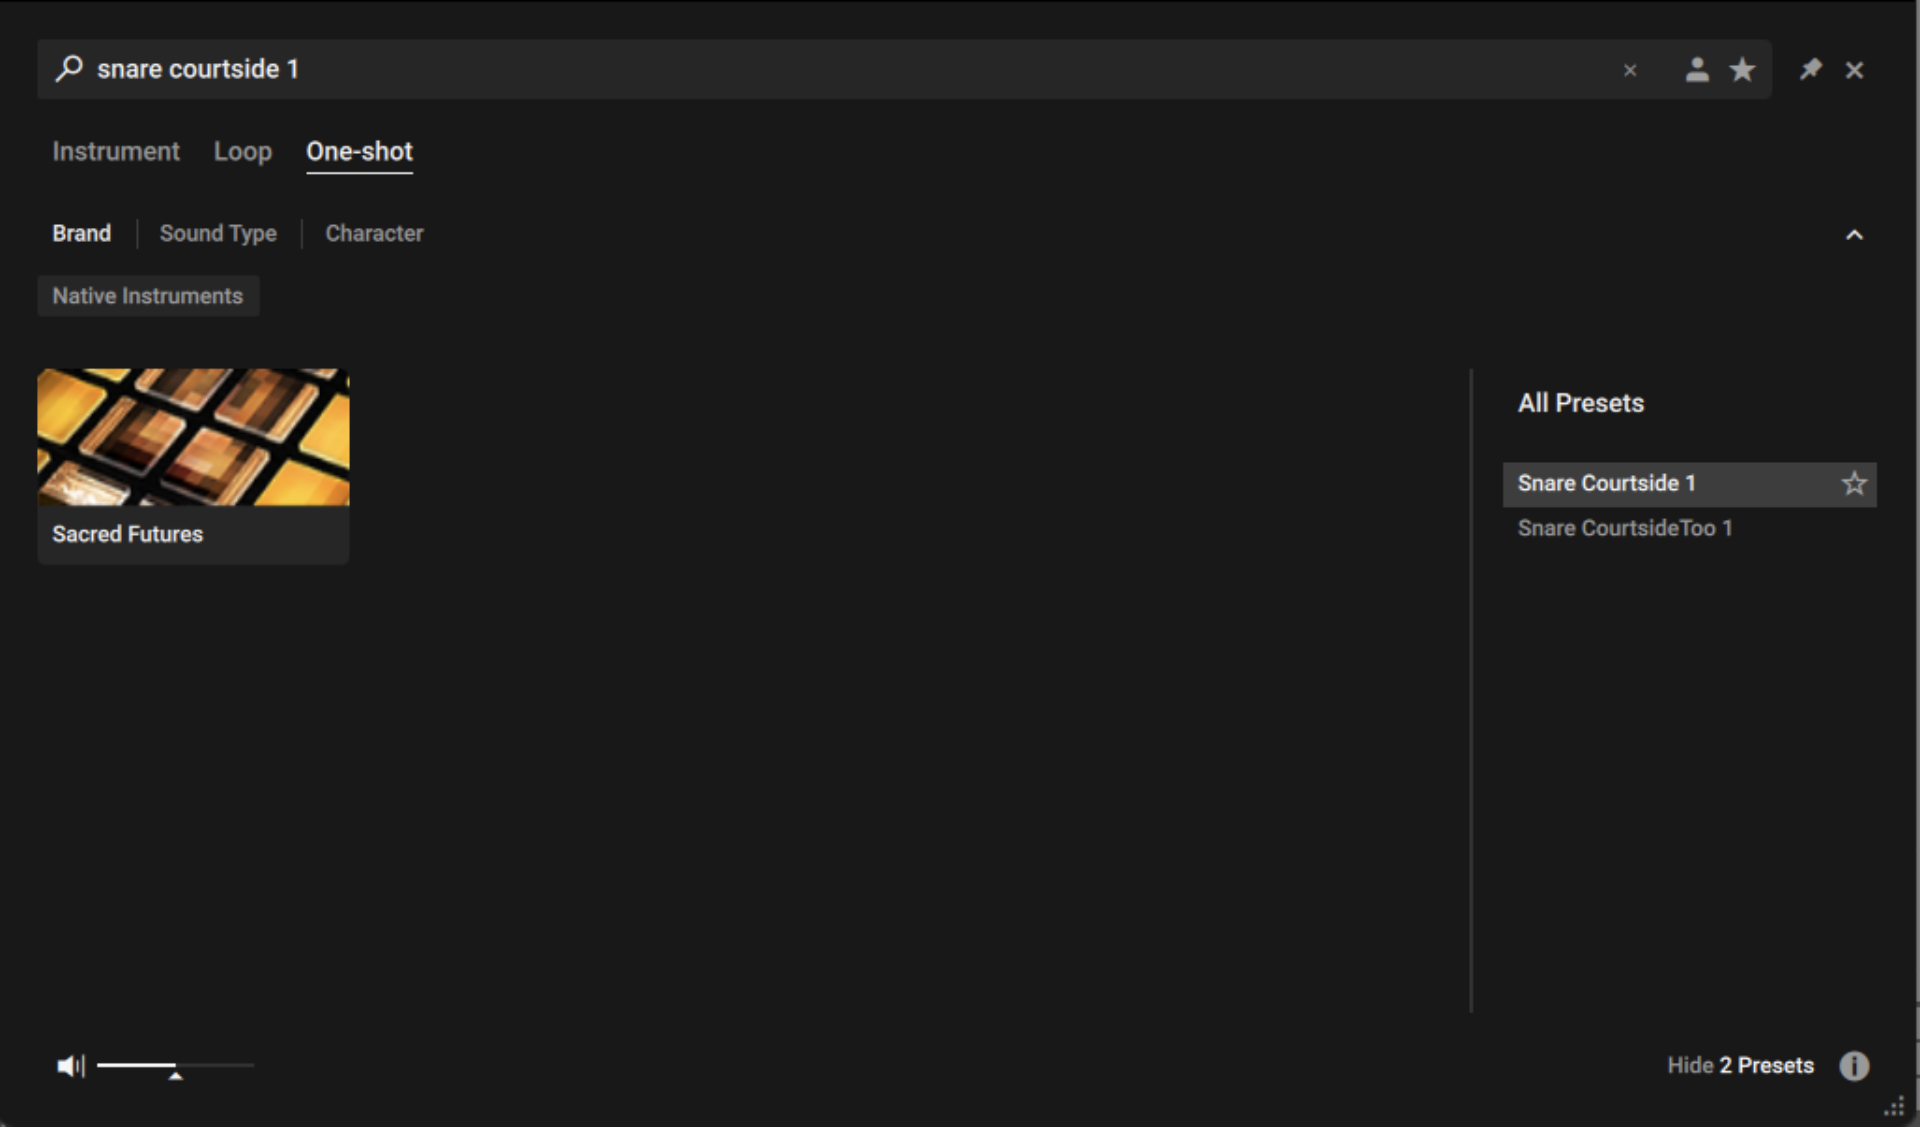Pin the browser window open
The height and width of the screenshot is (1127, 1920).
pyautogui.click(x=1810, y=70)
